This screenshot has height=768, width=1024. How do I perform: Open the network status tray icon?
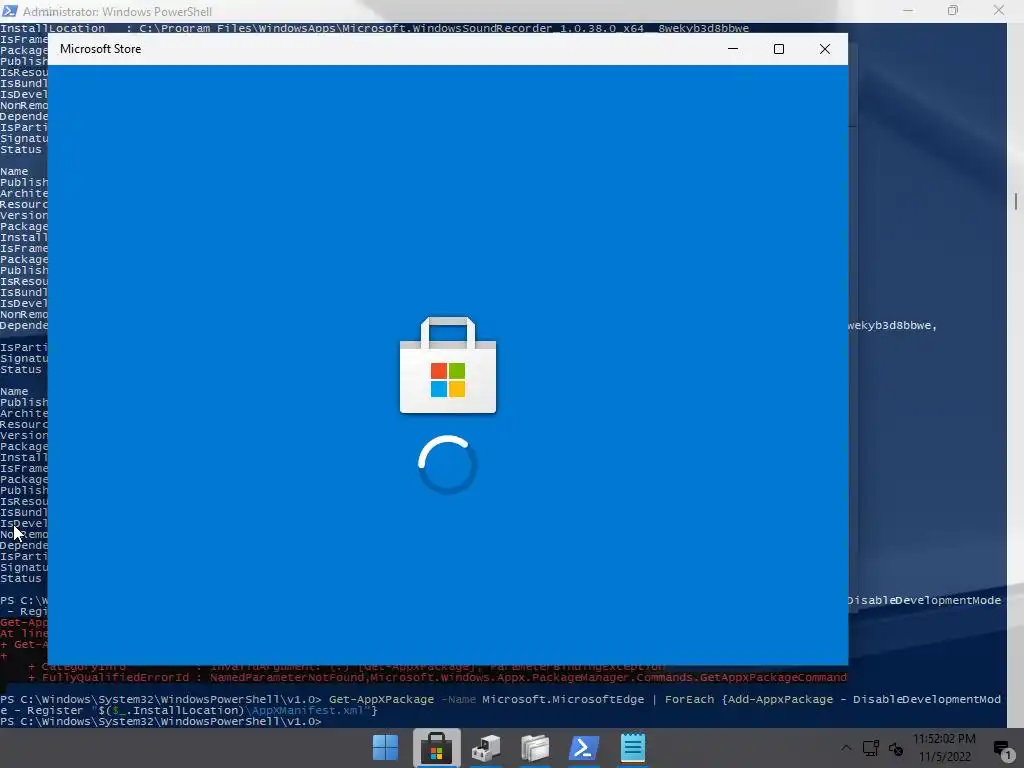(x=871, y=748)
